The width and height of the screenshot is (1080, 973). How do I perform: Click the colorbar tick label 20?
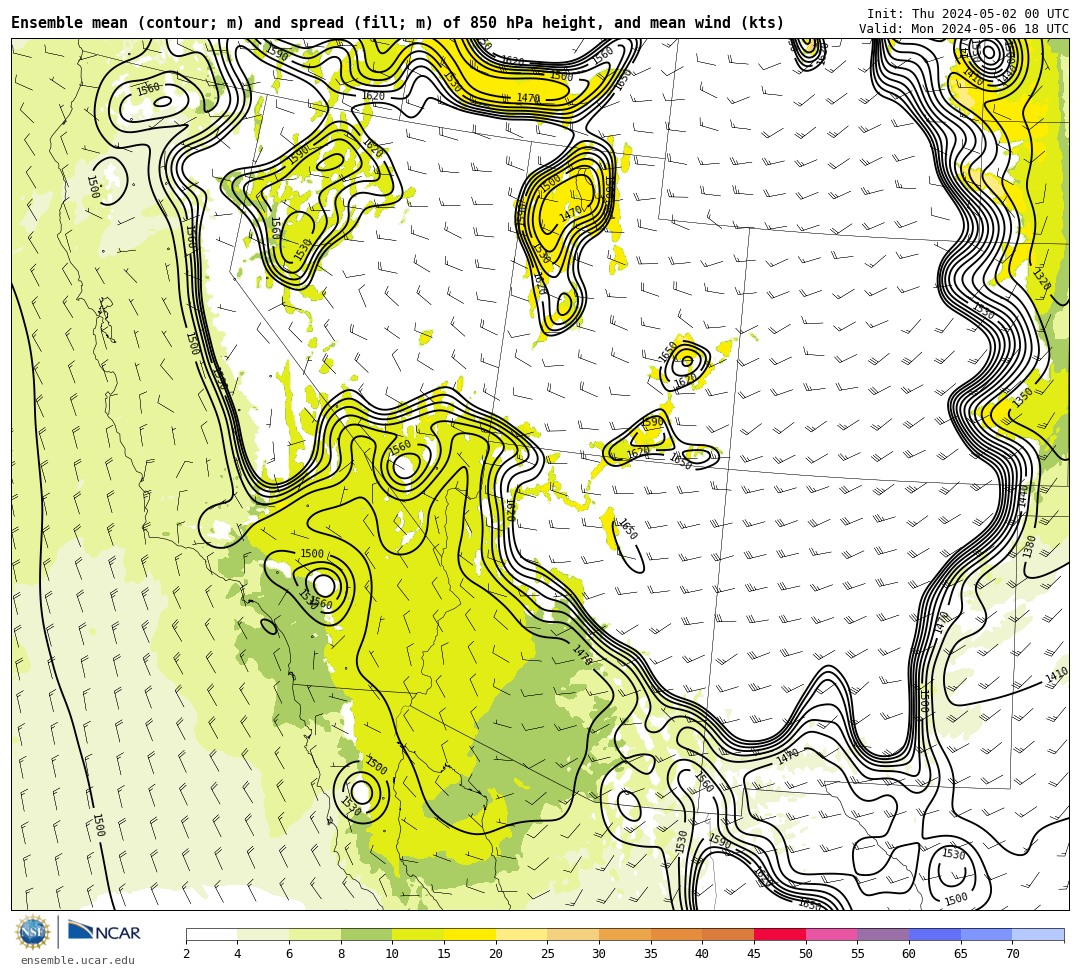tap(496, 954)
